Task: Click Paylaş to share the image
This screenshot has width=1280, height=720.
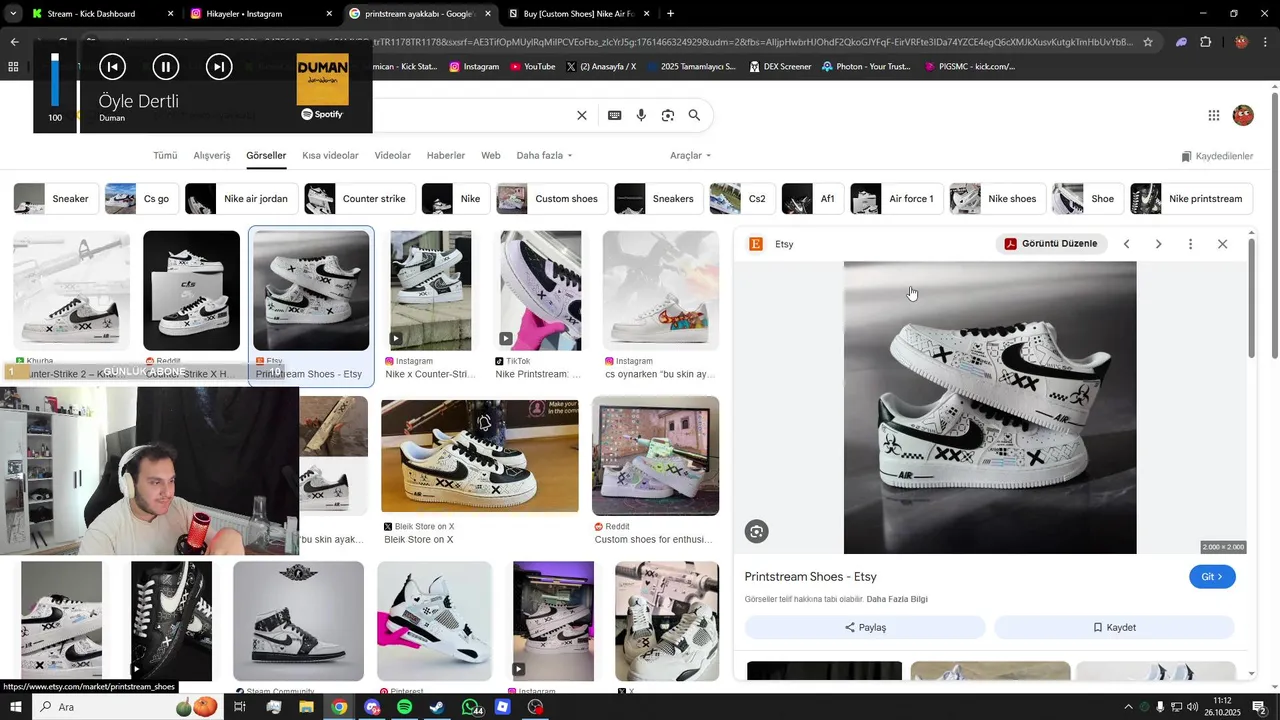Action: (865, 627)
